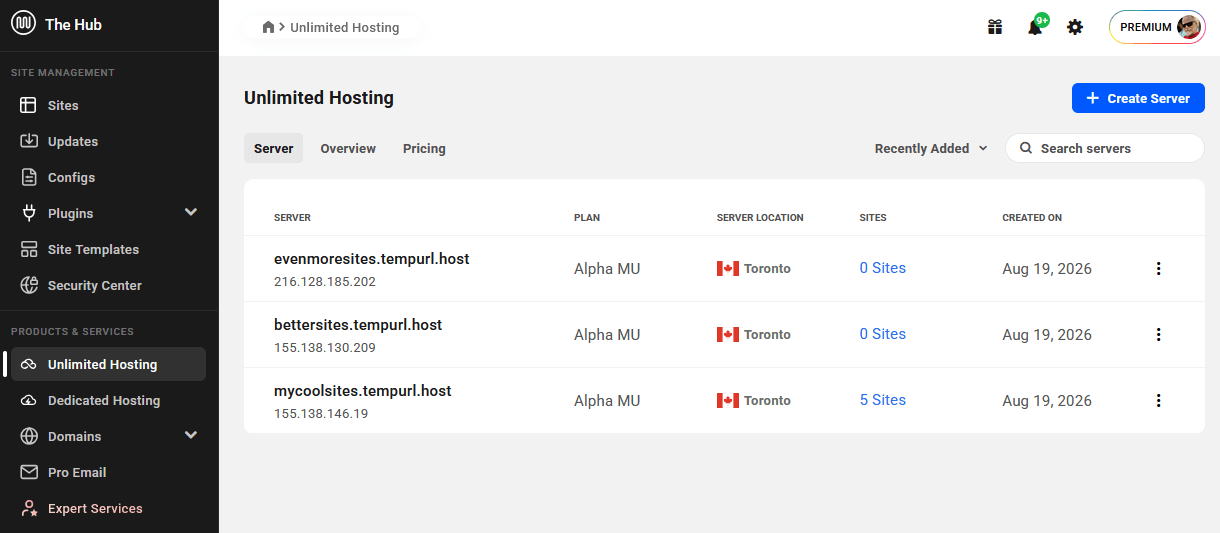
Task: Click the Search servers input field
Action: [x=1105, y=148]
